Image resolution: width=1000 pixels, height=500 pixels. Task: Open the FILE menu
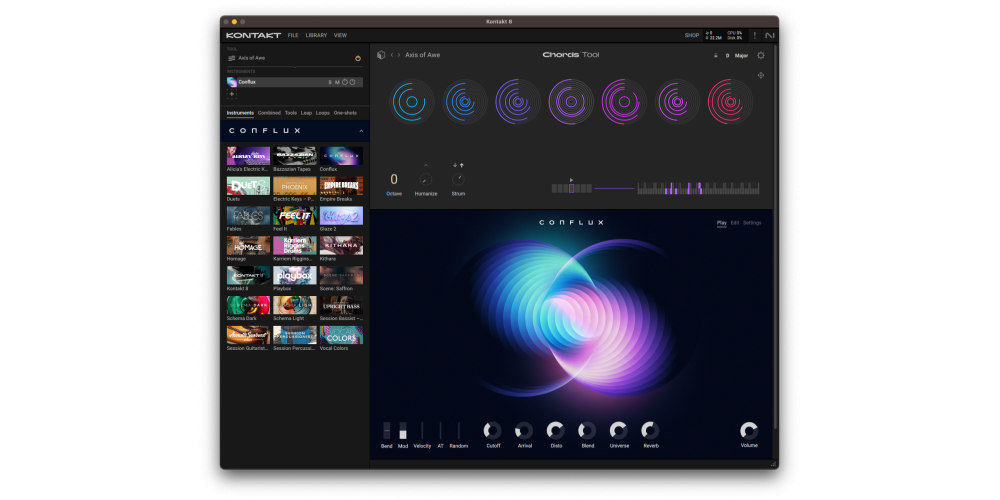[293, 36]
